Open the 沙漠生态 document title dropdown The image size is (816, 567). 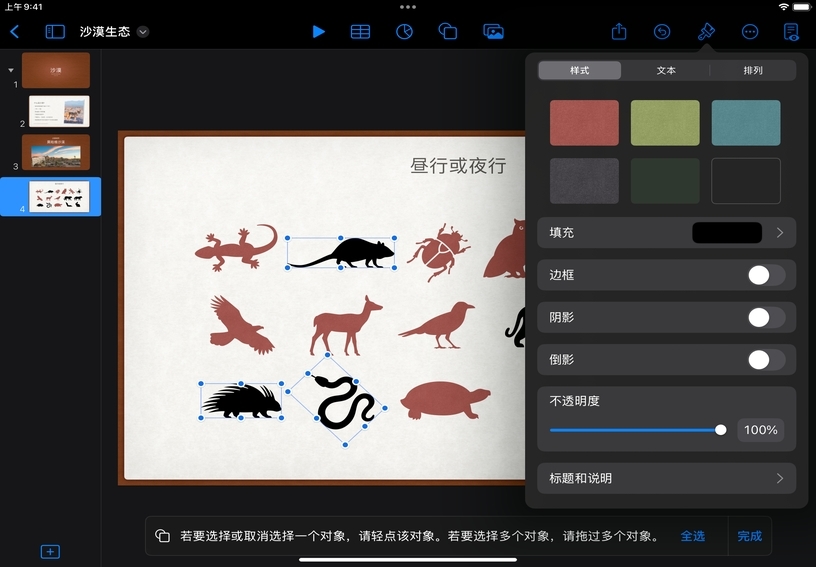click(143, 32)
